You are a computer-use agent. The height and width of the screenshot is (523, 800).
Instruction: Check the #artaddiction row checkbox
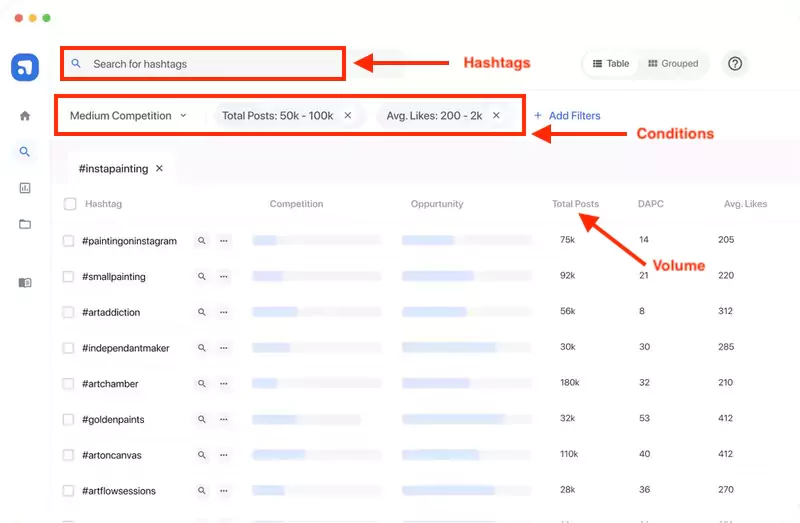(68, 312)
